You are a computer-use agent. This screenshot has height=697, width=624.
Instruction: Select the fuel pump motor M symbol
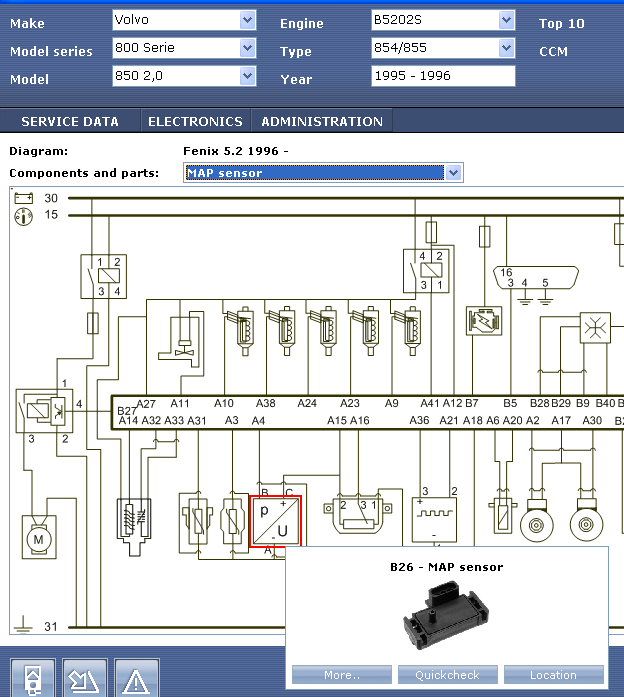point(39,537)
